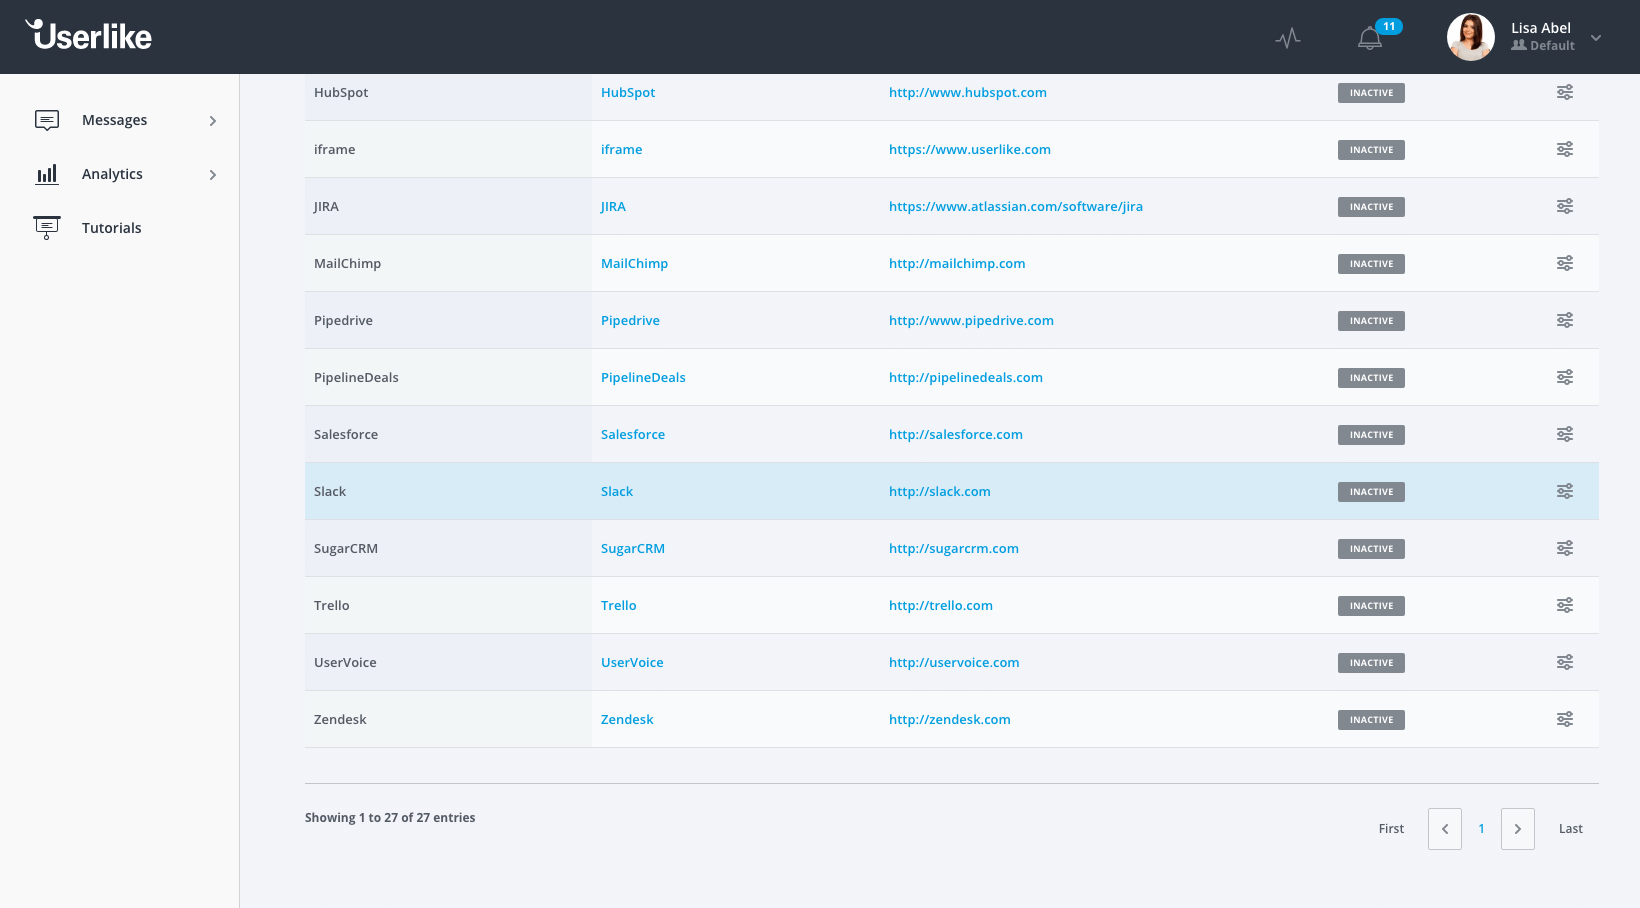Open the notification bell with 11 alerts

[x=1370, y=37]
